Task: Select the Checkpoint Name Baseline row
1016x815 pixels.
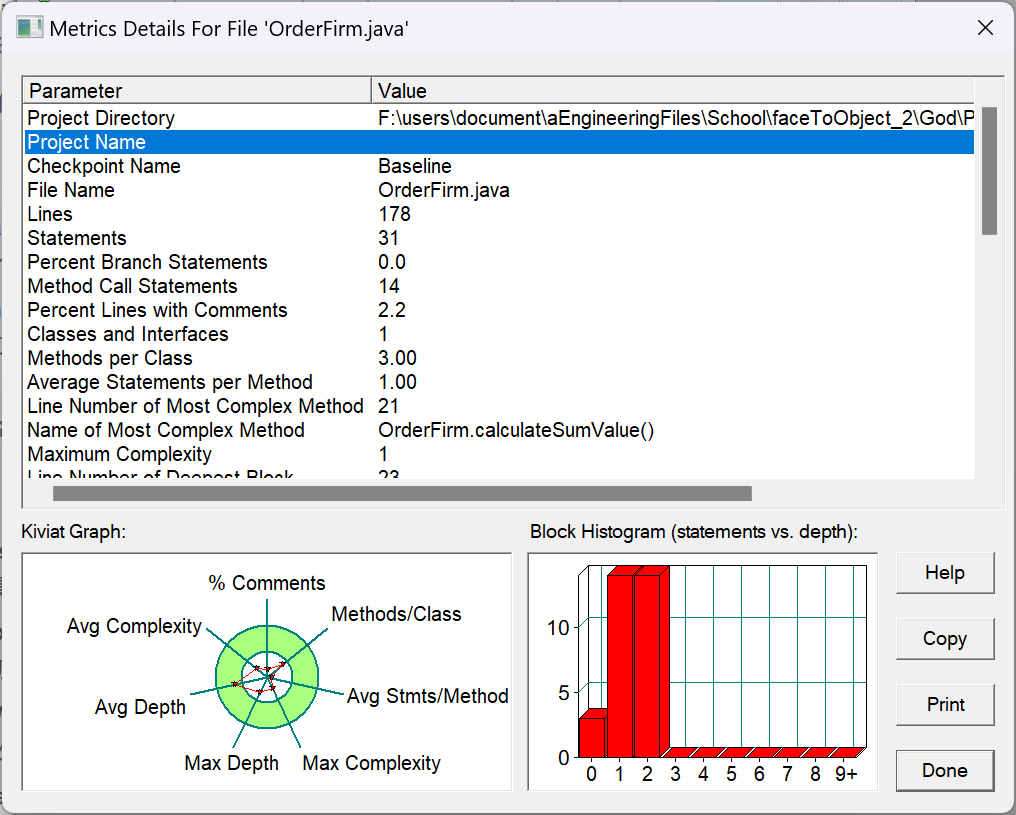Action: tap(499, 166)
